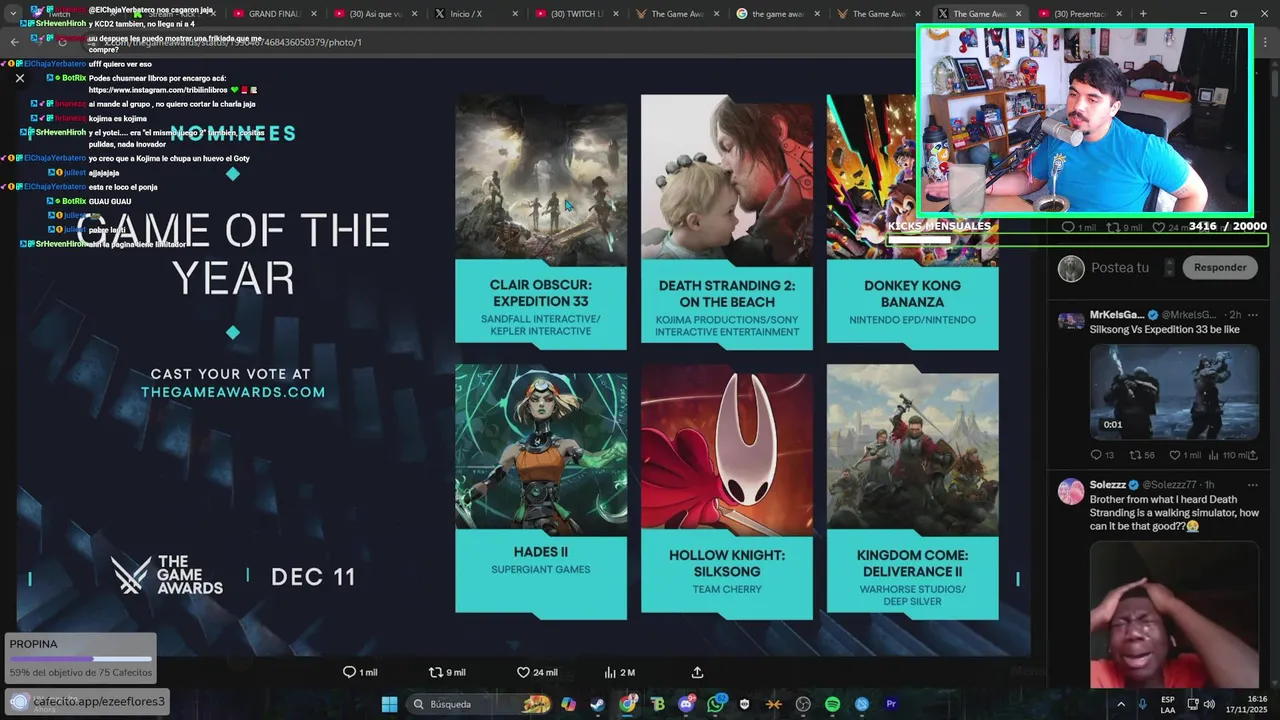Show hidden system tray icons chevron
The width and height of the screenshot is (1280, 720).
coord(1120,704)
